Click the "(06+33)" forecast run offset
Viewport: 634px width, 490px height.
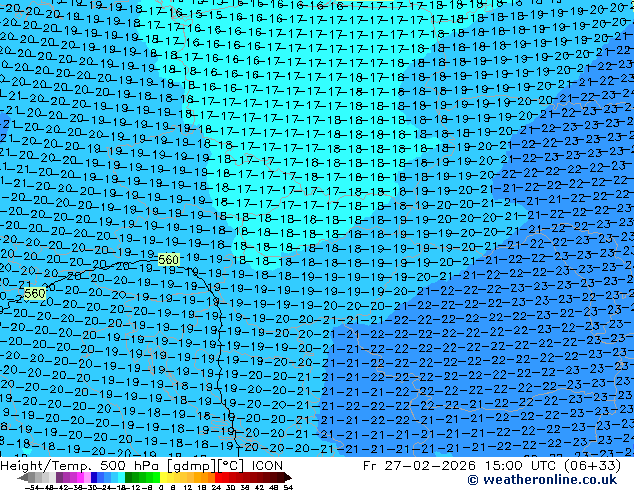[592, 466]
